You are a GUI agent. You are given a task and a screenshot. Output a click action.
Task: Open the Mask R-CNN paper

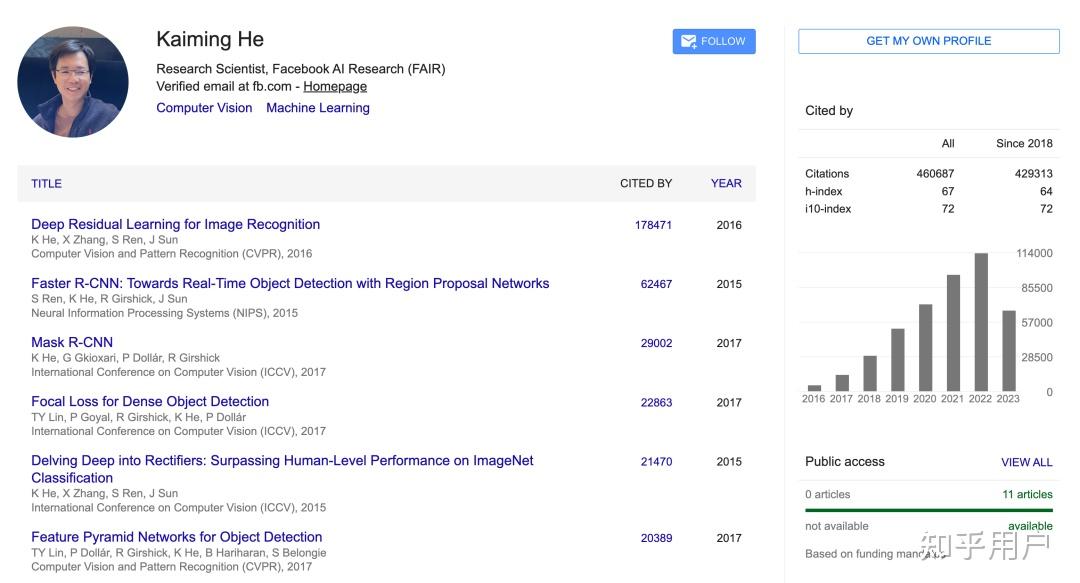[72, 343]
